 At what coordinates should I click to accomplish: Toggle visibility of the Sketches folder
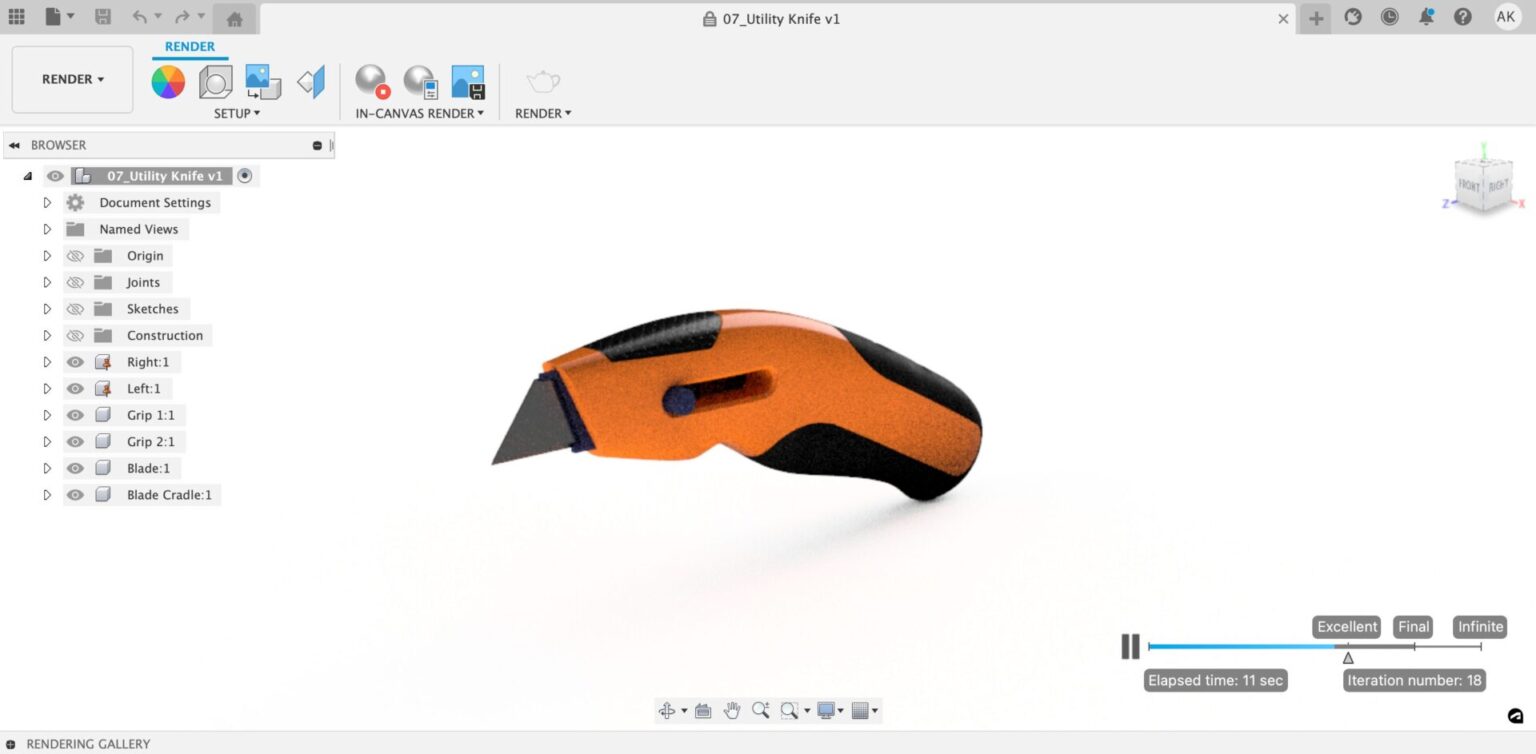[x=75, y=308]
